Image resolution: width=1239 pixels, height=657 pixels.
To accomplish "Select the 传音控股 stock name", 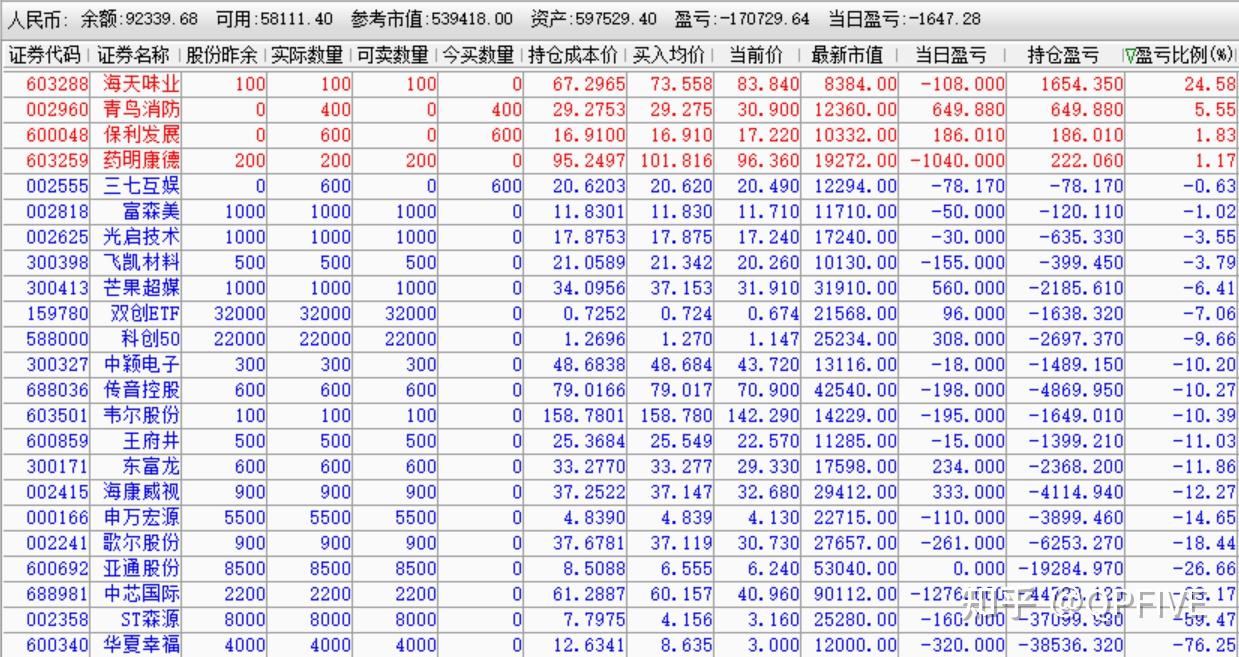I will coord(142,390).
